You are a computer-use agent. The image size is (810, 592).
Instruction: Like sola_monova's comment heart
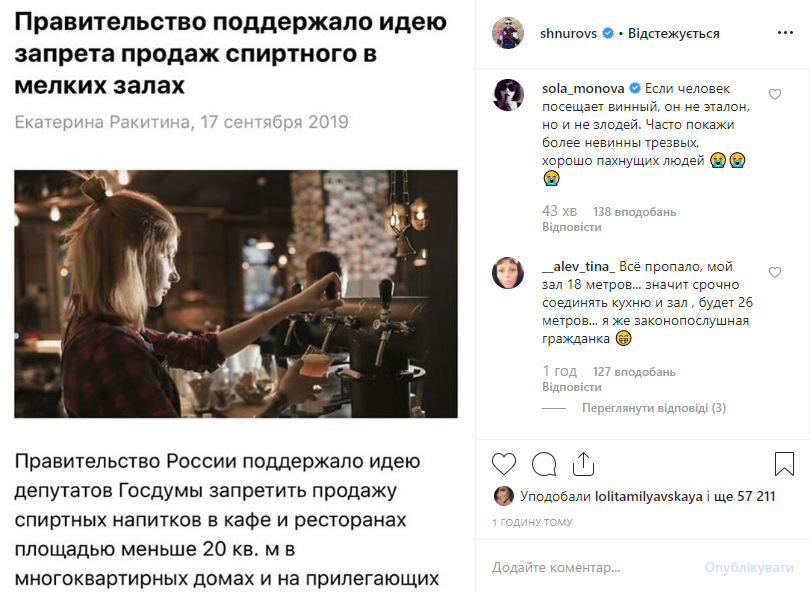pyautogui.click(x=774, y=94)
